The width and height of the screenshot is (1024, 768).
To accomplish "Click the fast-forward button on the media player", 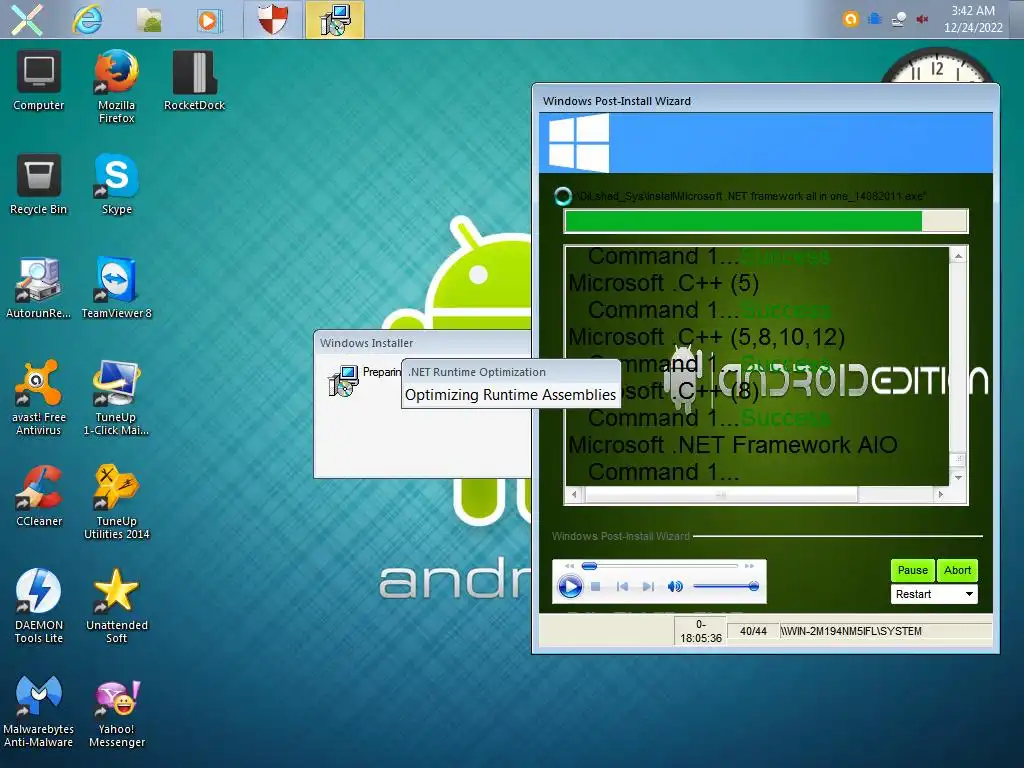I will (749, 566).
